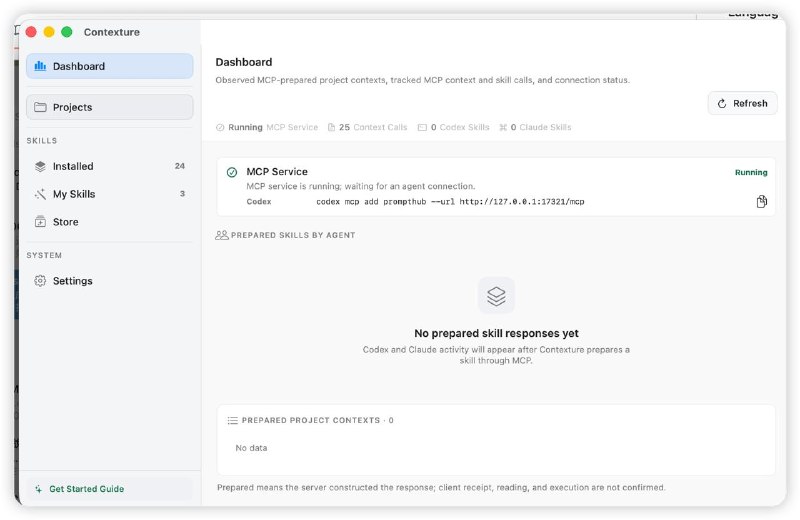Viewport: 800px width, 520px height.
Task: Click the Context Calls document icon
Action: pyautogui.click(x=332, y=127)
